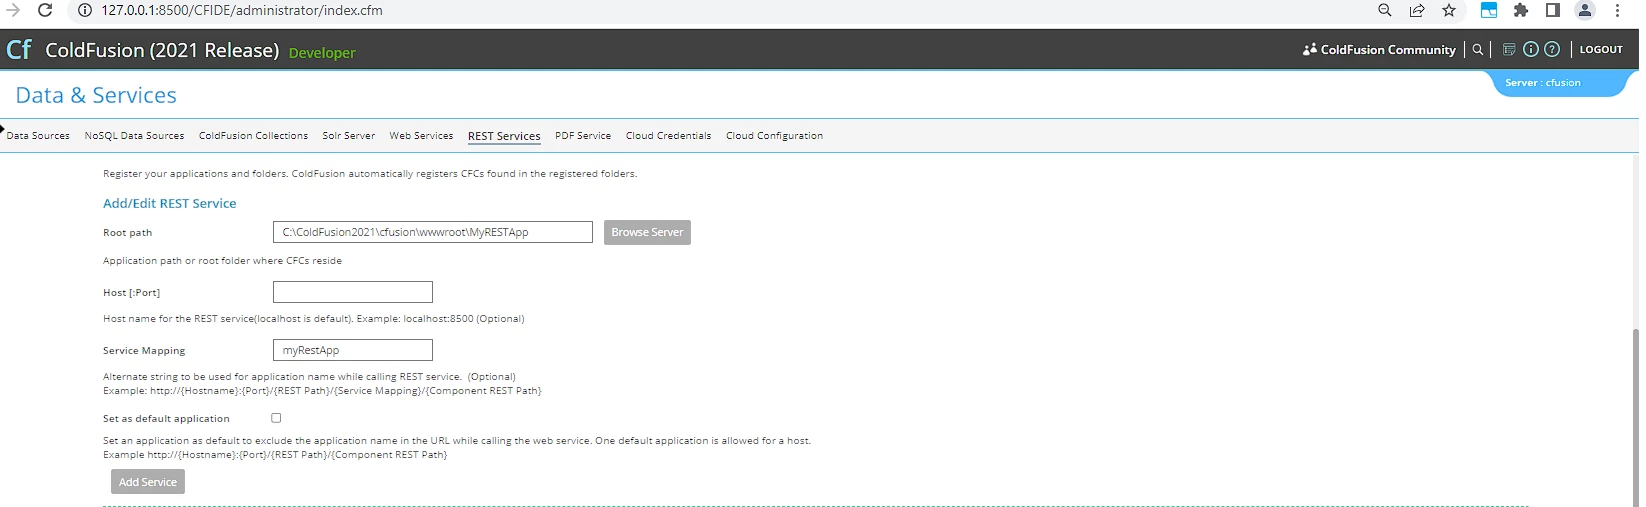
Task: View site information icon in address bar
Action: tap(85, 10)
